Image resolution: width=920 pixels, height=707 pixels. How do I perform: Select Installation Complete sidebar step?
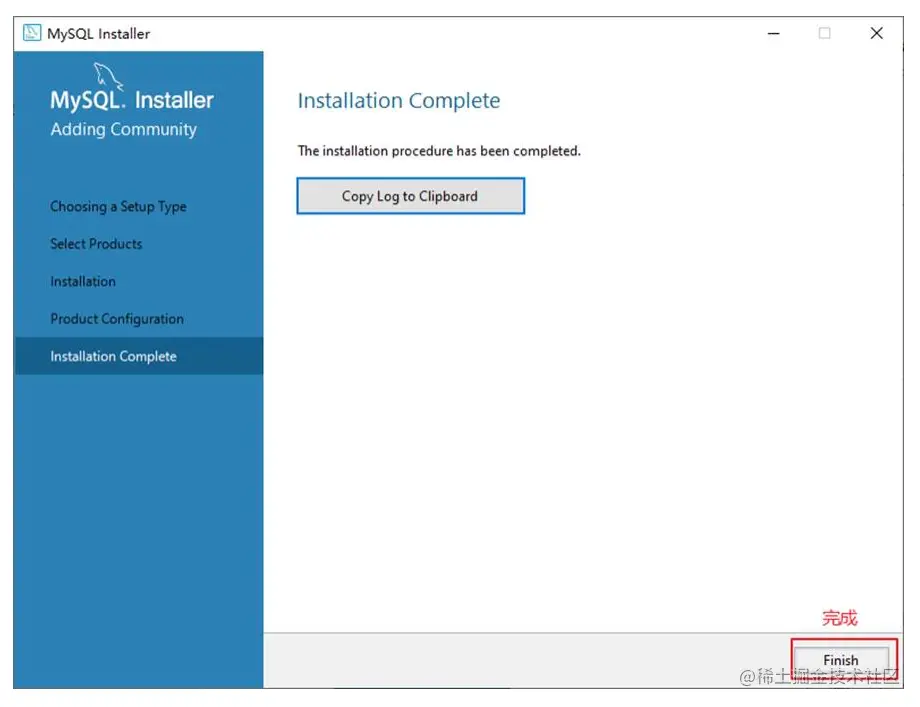tap(138, 356)
